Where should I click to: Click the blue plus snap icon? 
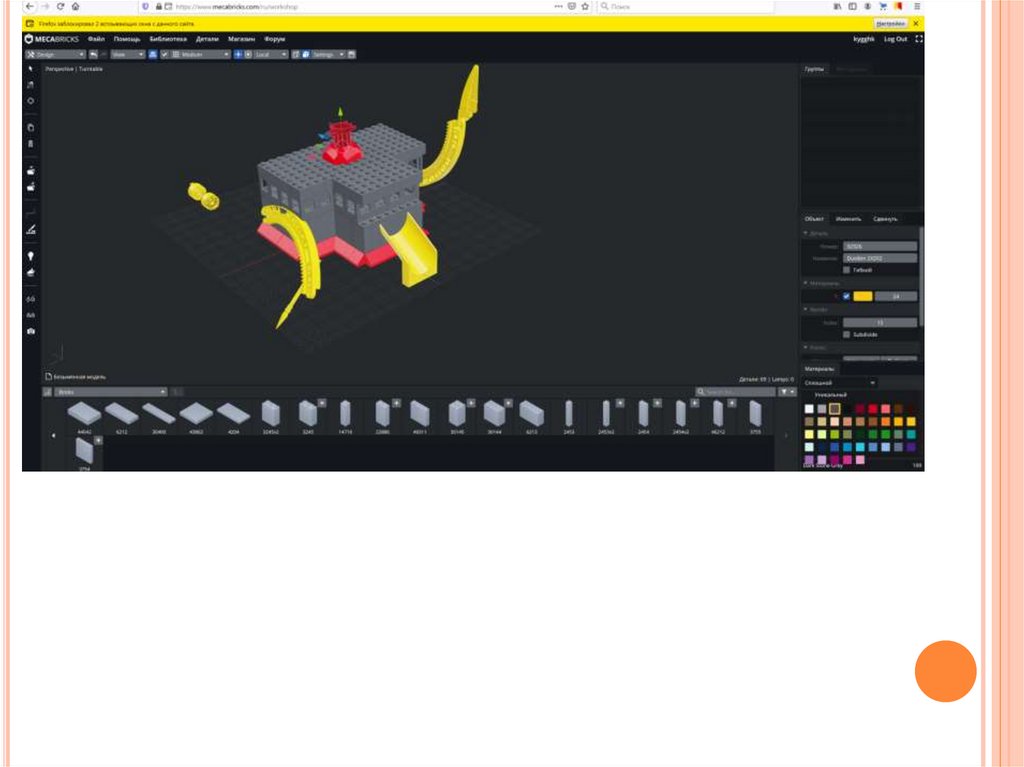click(238, 54)
